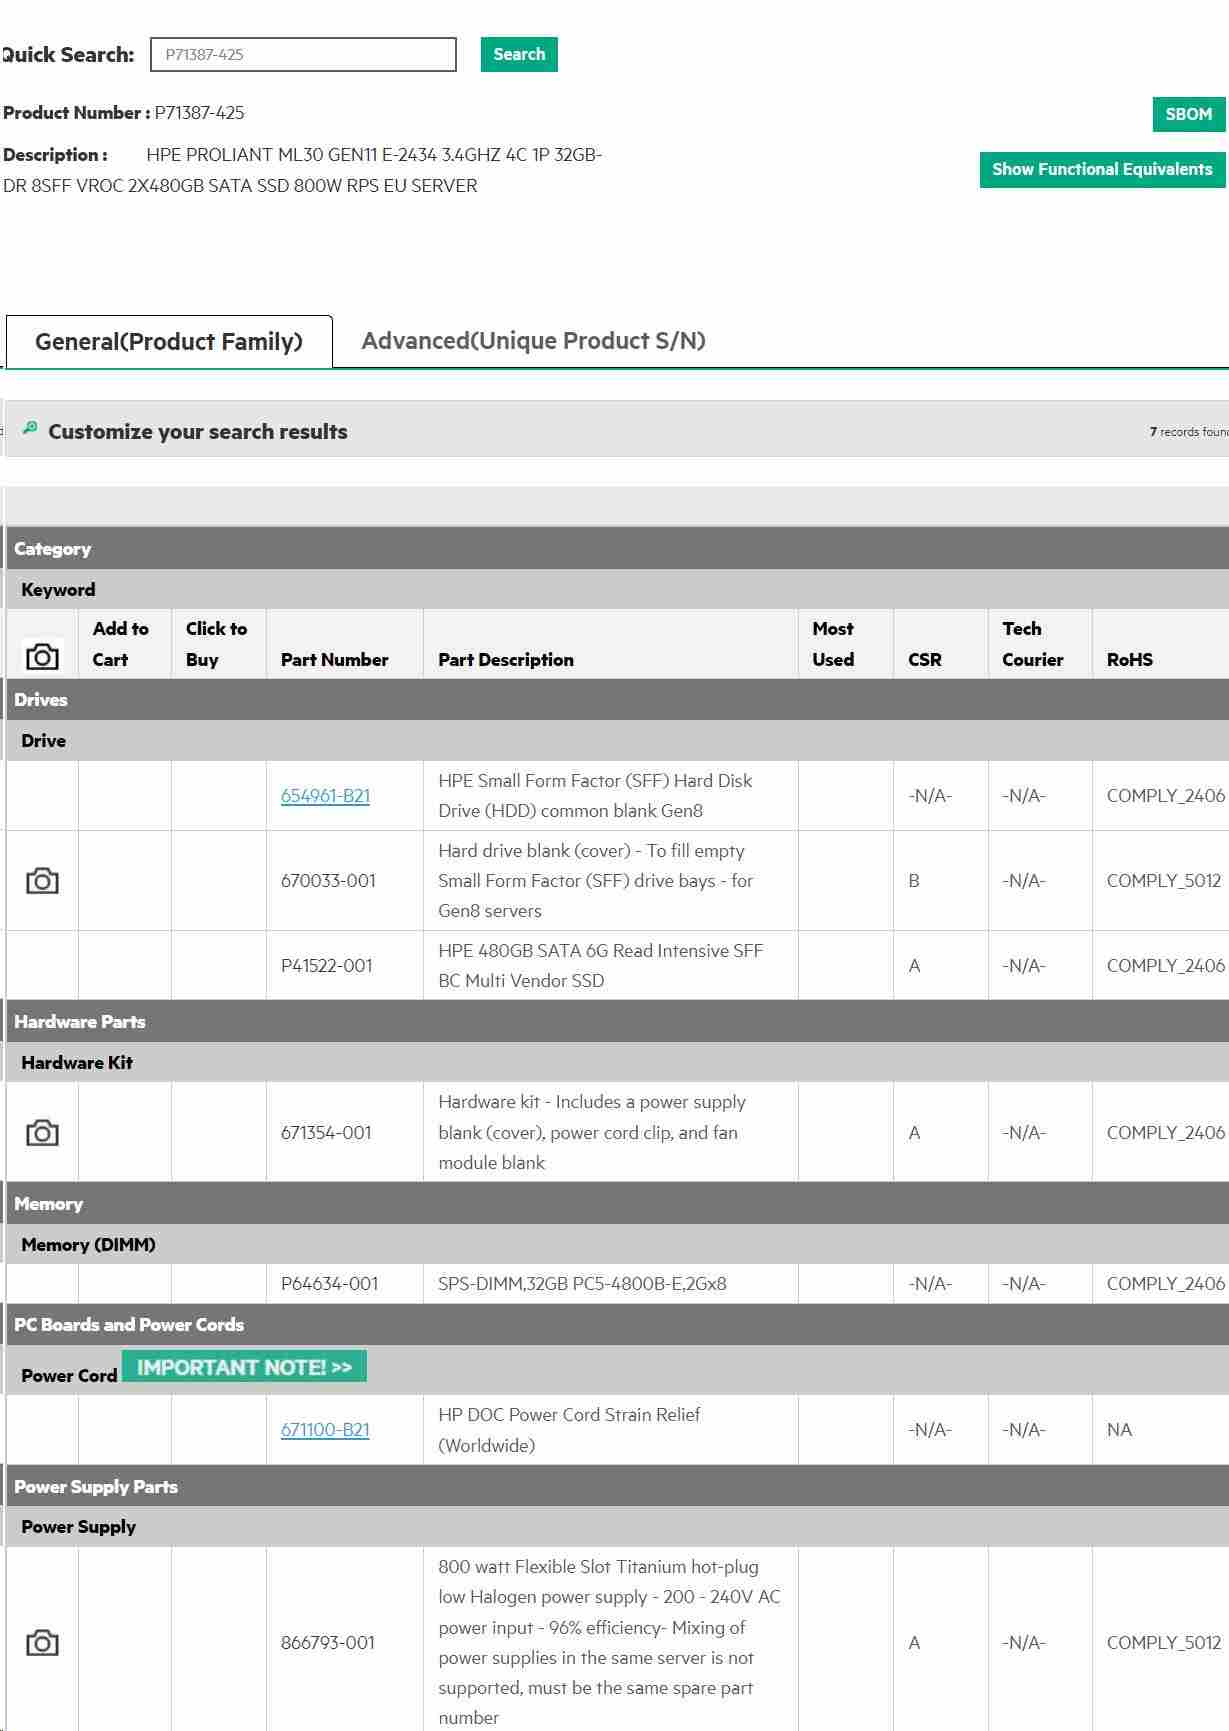The image size is (1229, 1731).
Task: Select General(Product Family) tab
Action: pyautogui.click(x=169, y=342)
